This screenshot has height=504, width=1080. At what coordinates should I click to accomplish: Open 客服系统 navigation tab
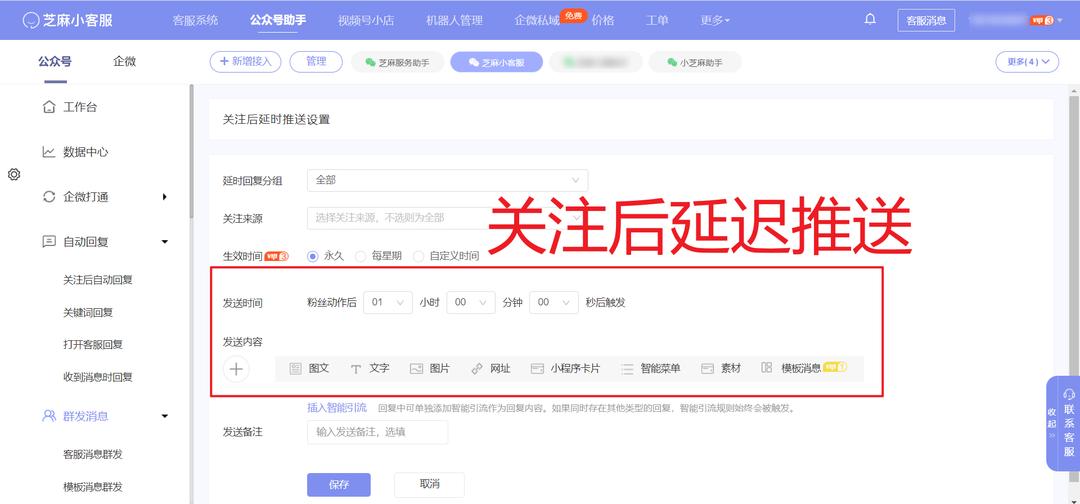click(195, 20)
